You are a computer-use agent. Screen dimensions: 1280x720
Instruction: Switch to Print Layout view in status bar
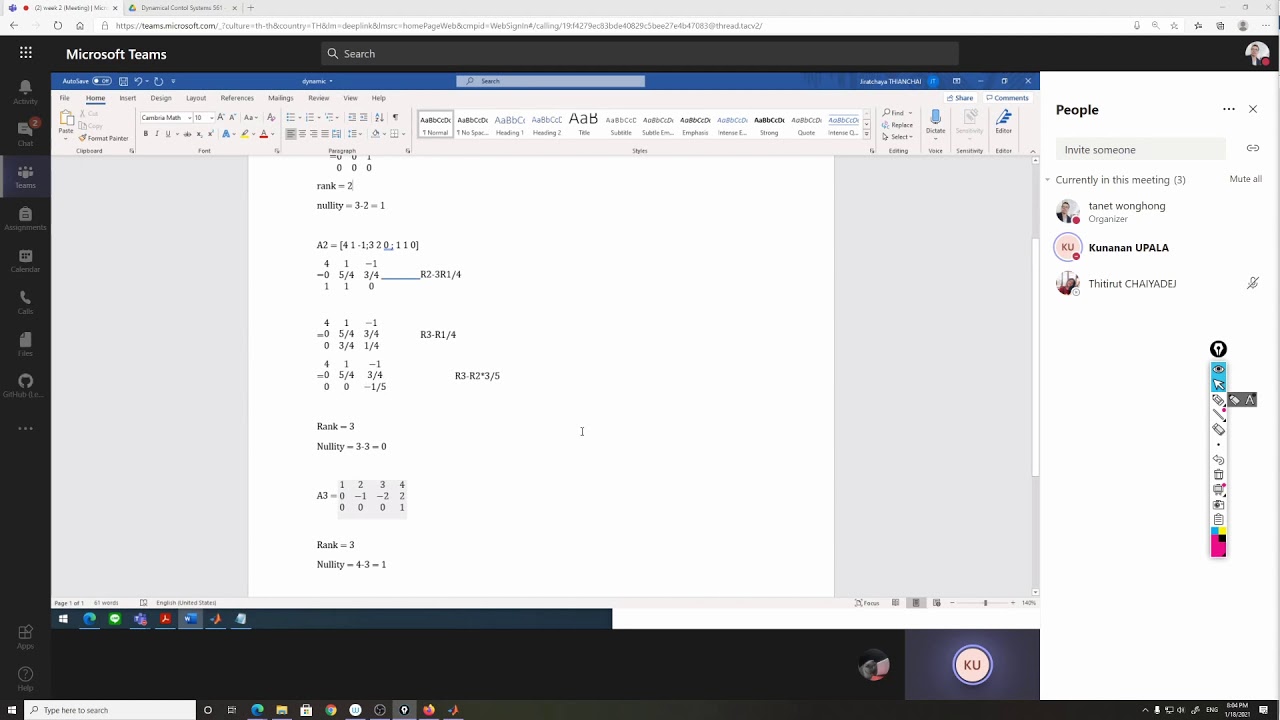click(x=915, y=603)
